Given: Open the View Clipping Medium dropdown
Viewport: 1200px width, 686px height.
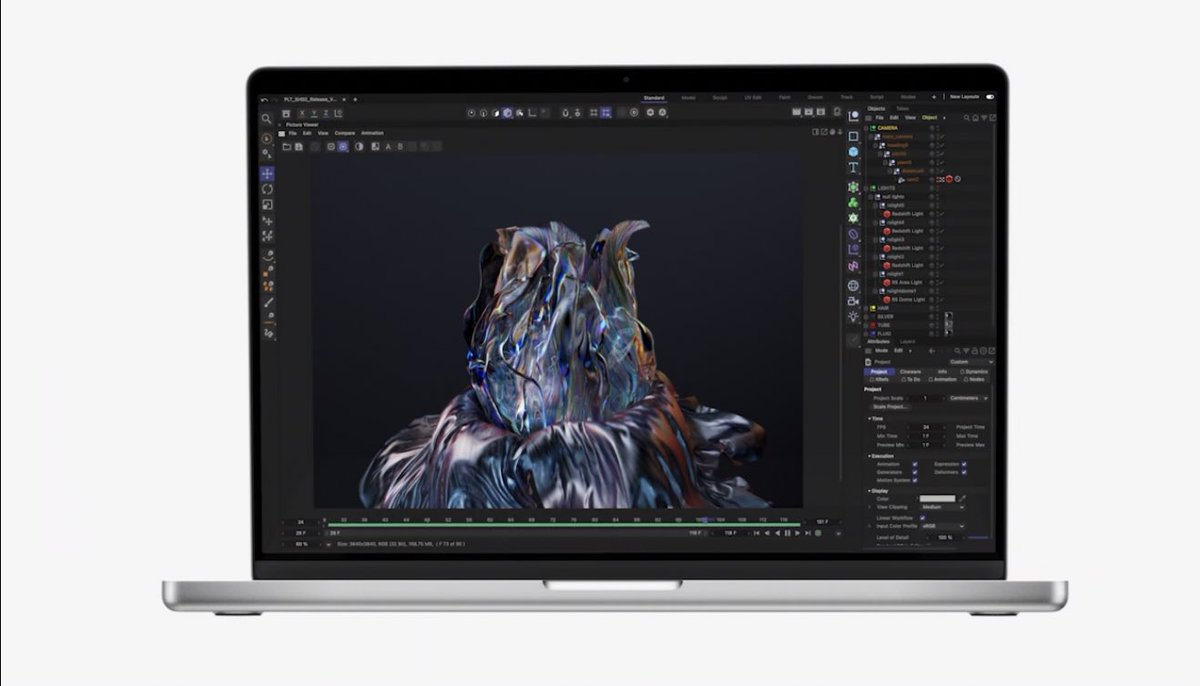Looking at the screenshot, I should 943,507.
